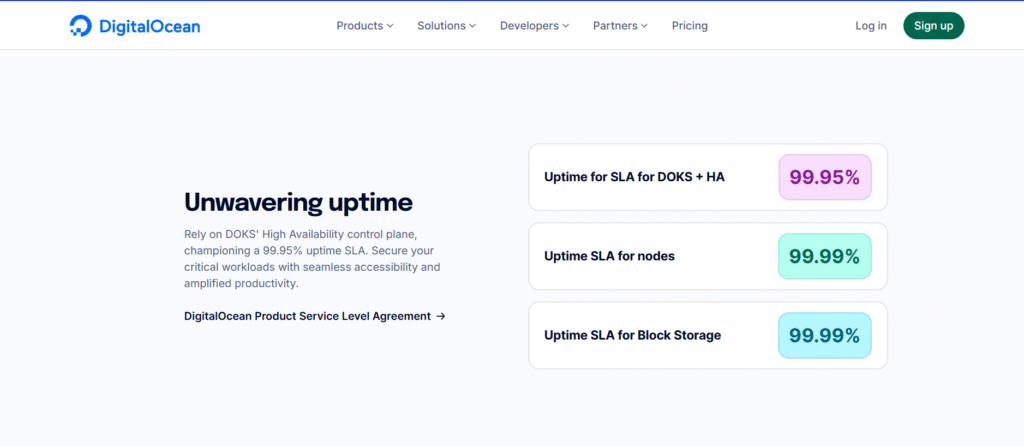This screenshot has height=446, width=1024.
Task: Expand the Developers dropdown chevron
Action: (566, 26)
